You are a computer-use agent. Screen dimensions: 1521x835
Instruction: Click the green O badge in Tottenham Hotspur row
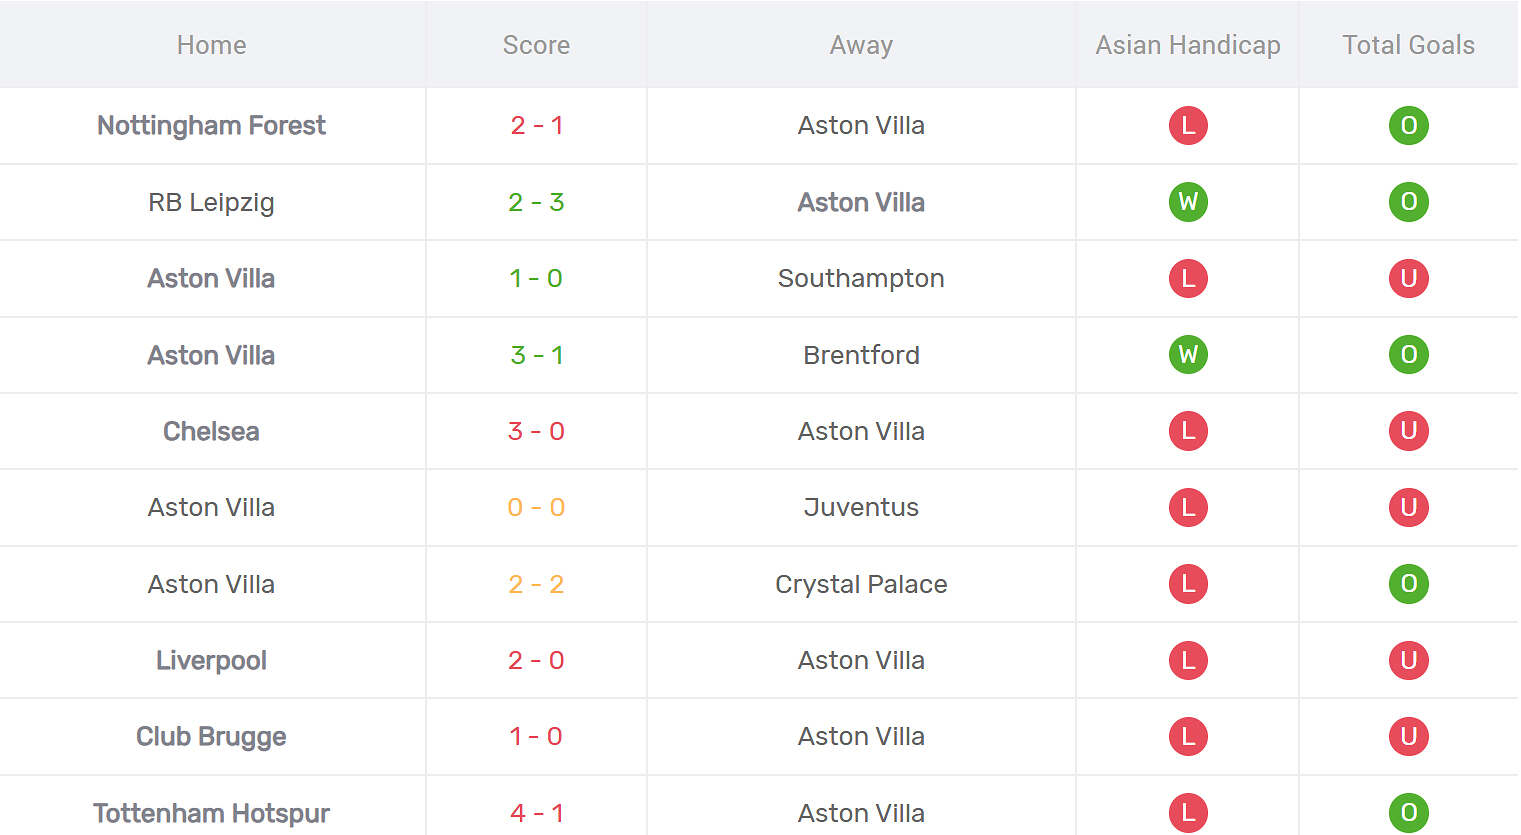pos(1408,813)
